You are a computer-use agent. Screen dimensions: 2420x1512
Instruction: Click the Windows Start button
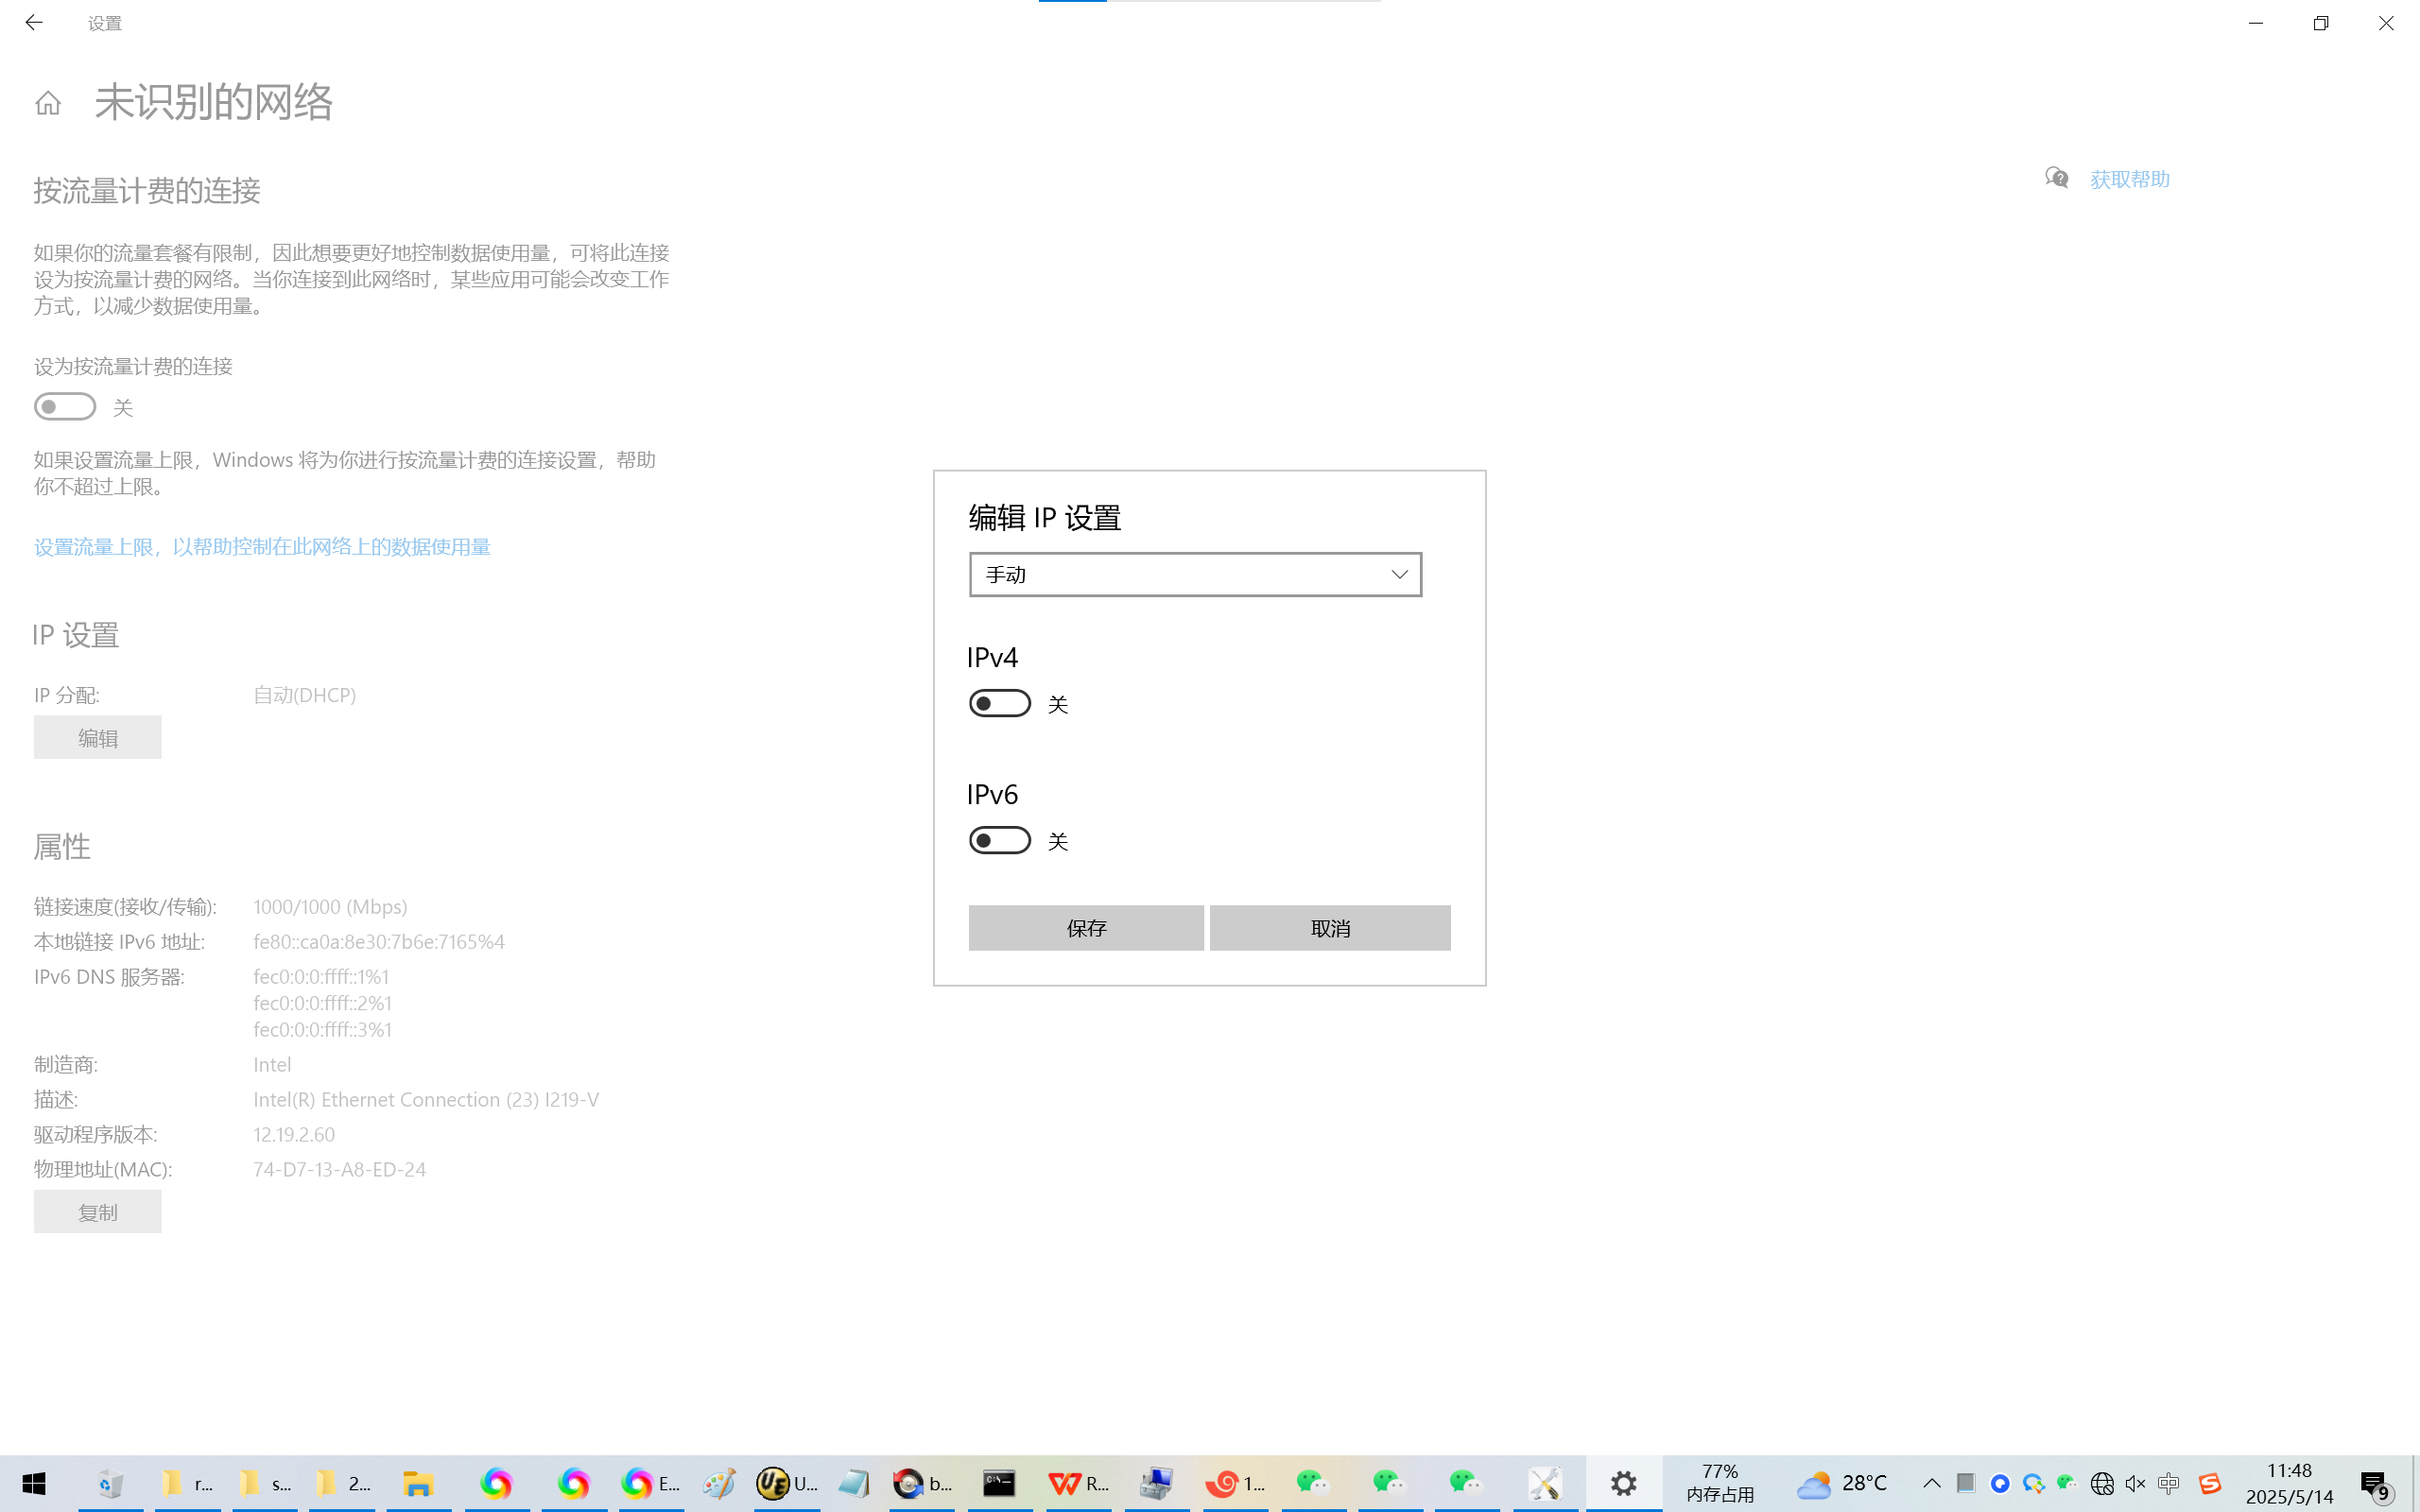(34, 1483)
